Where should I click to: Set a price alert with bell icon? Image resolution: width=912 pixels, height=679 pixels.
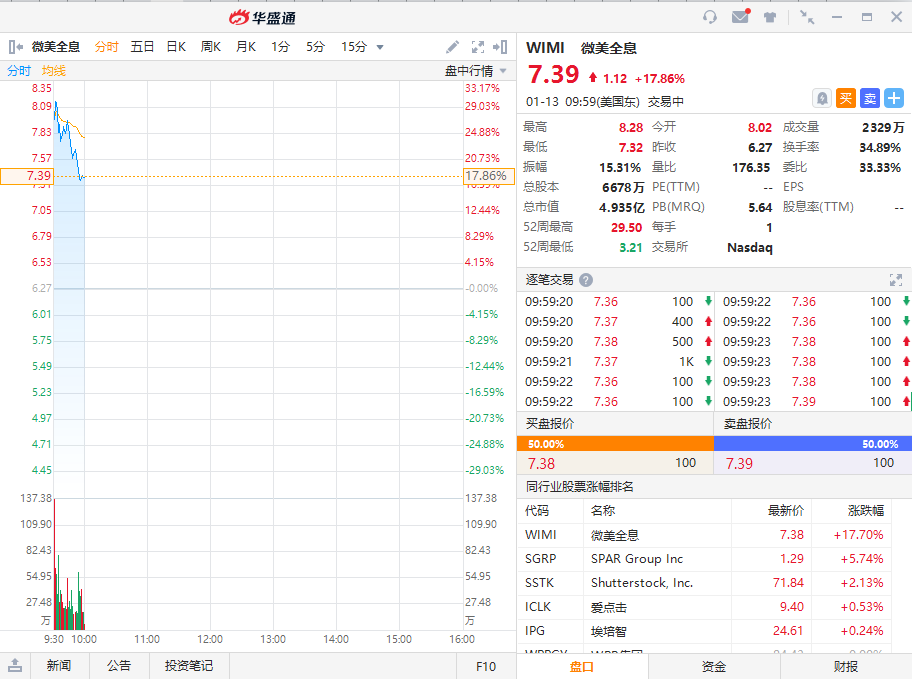click(x=821, y=98)
